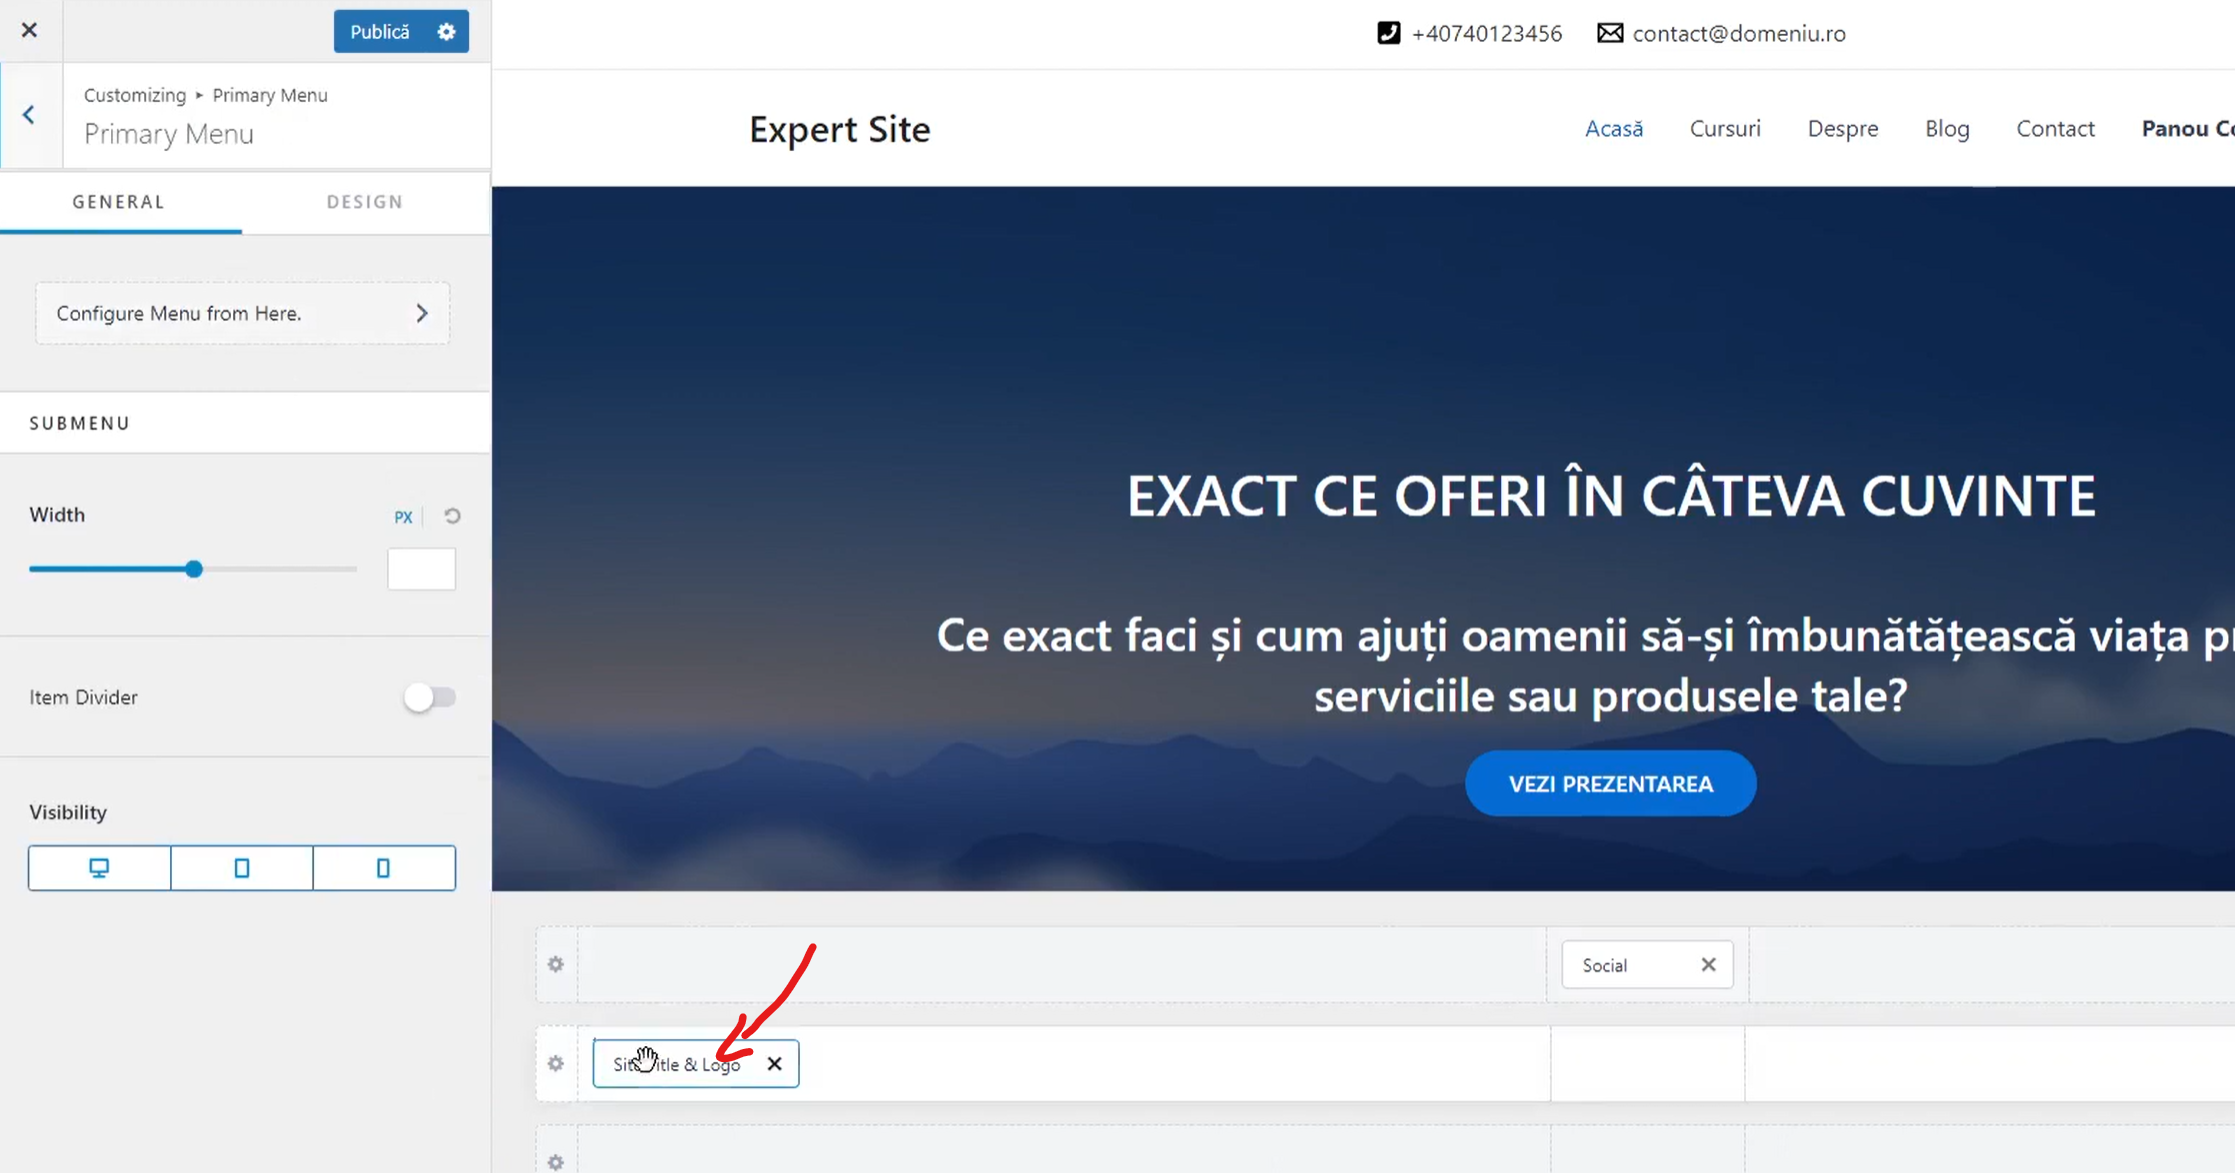This screenshot has height=1173, width=2235.
Task: Change the PX width unit
Action: [x=403, y=517]
